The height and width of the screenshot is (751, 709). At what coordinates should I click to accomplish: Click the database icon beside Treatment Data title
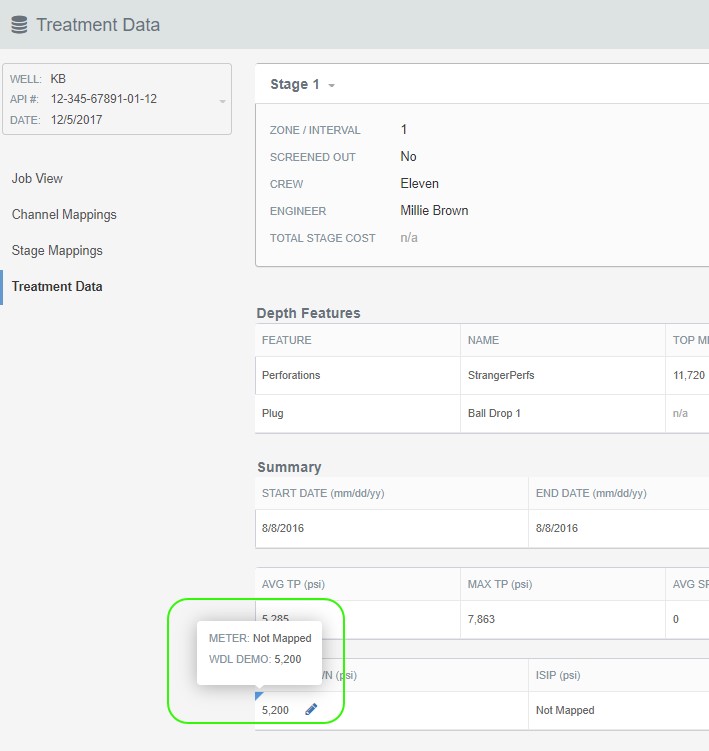click(x=19, y=25)
